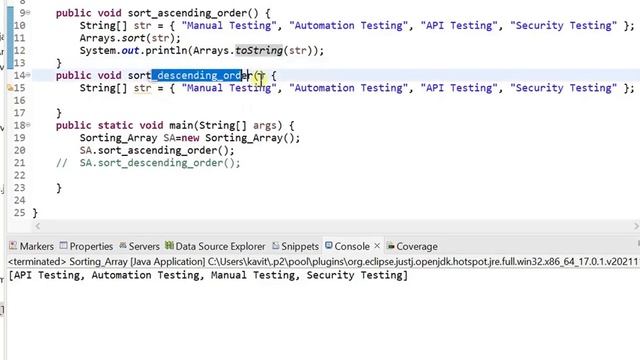Click "Manual Testing" string on line 15
Screen dimensions: 640x360
point(229,88)
